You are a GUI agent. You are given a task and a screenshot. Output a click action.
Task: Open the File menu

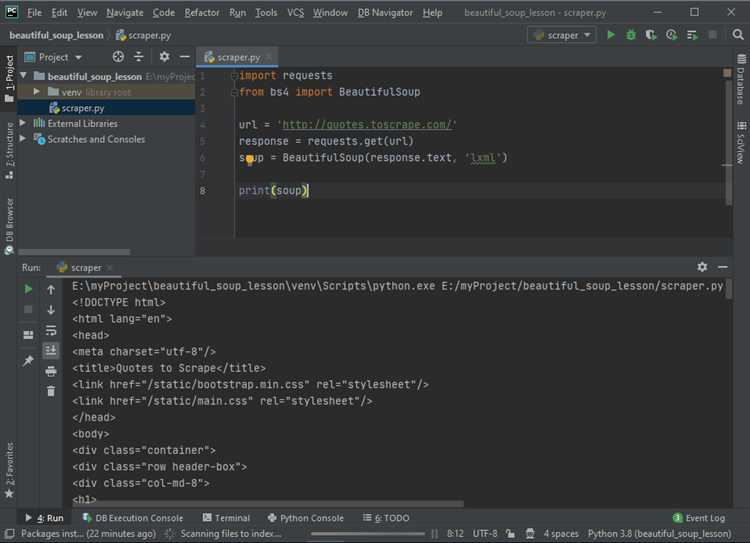(34, 13)
